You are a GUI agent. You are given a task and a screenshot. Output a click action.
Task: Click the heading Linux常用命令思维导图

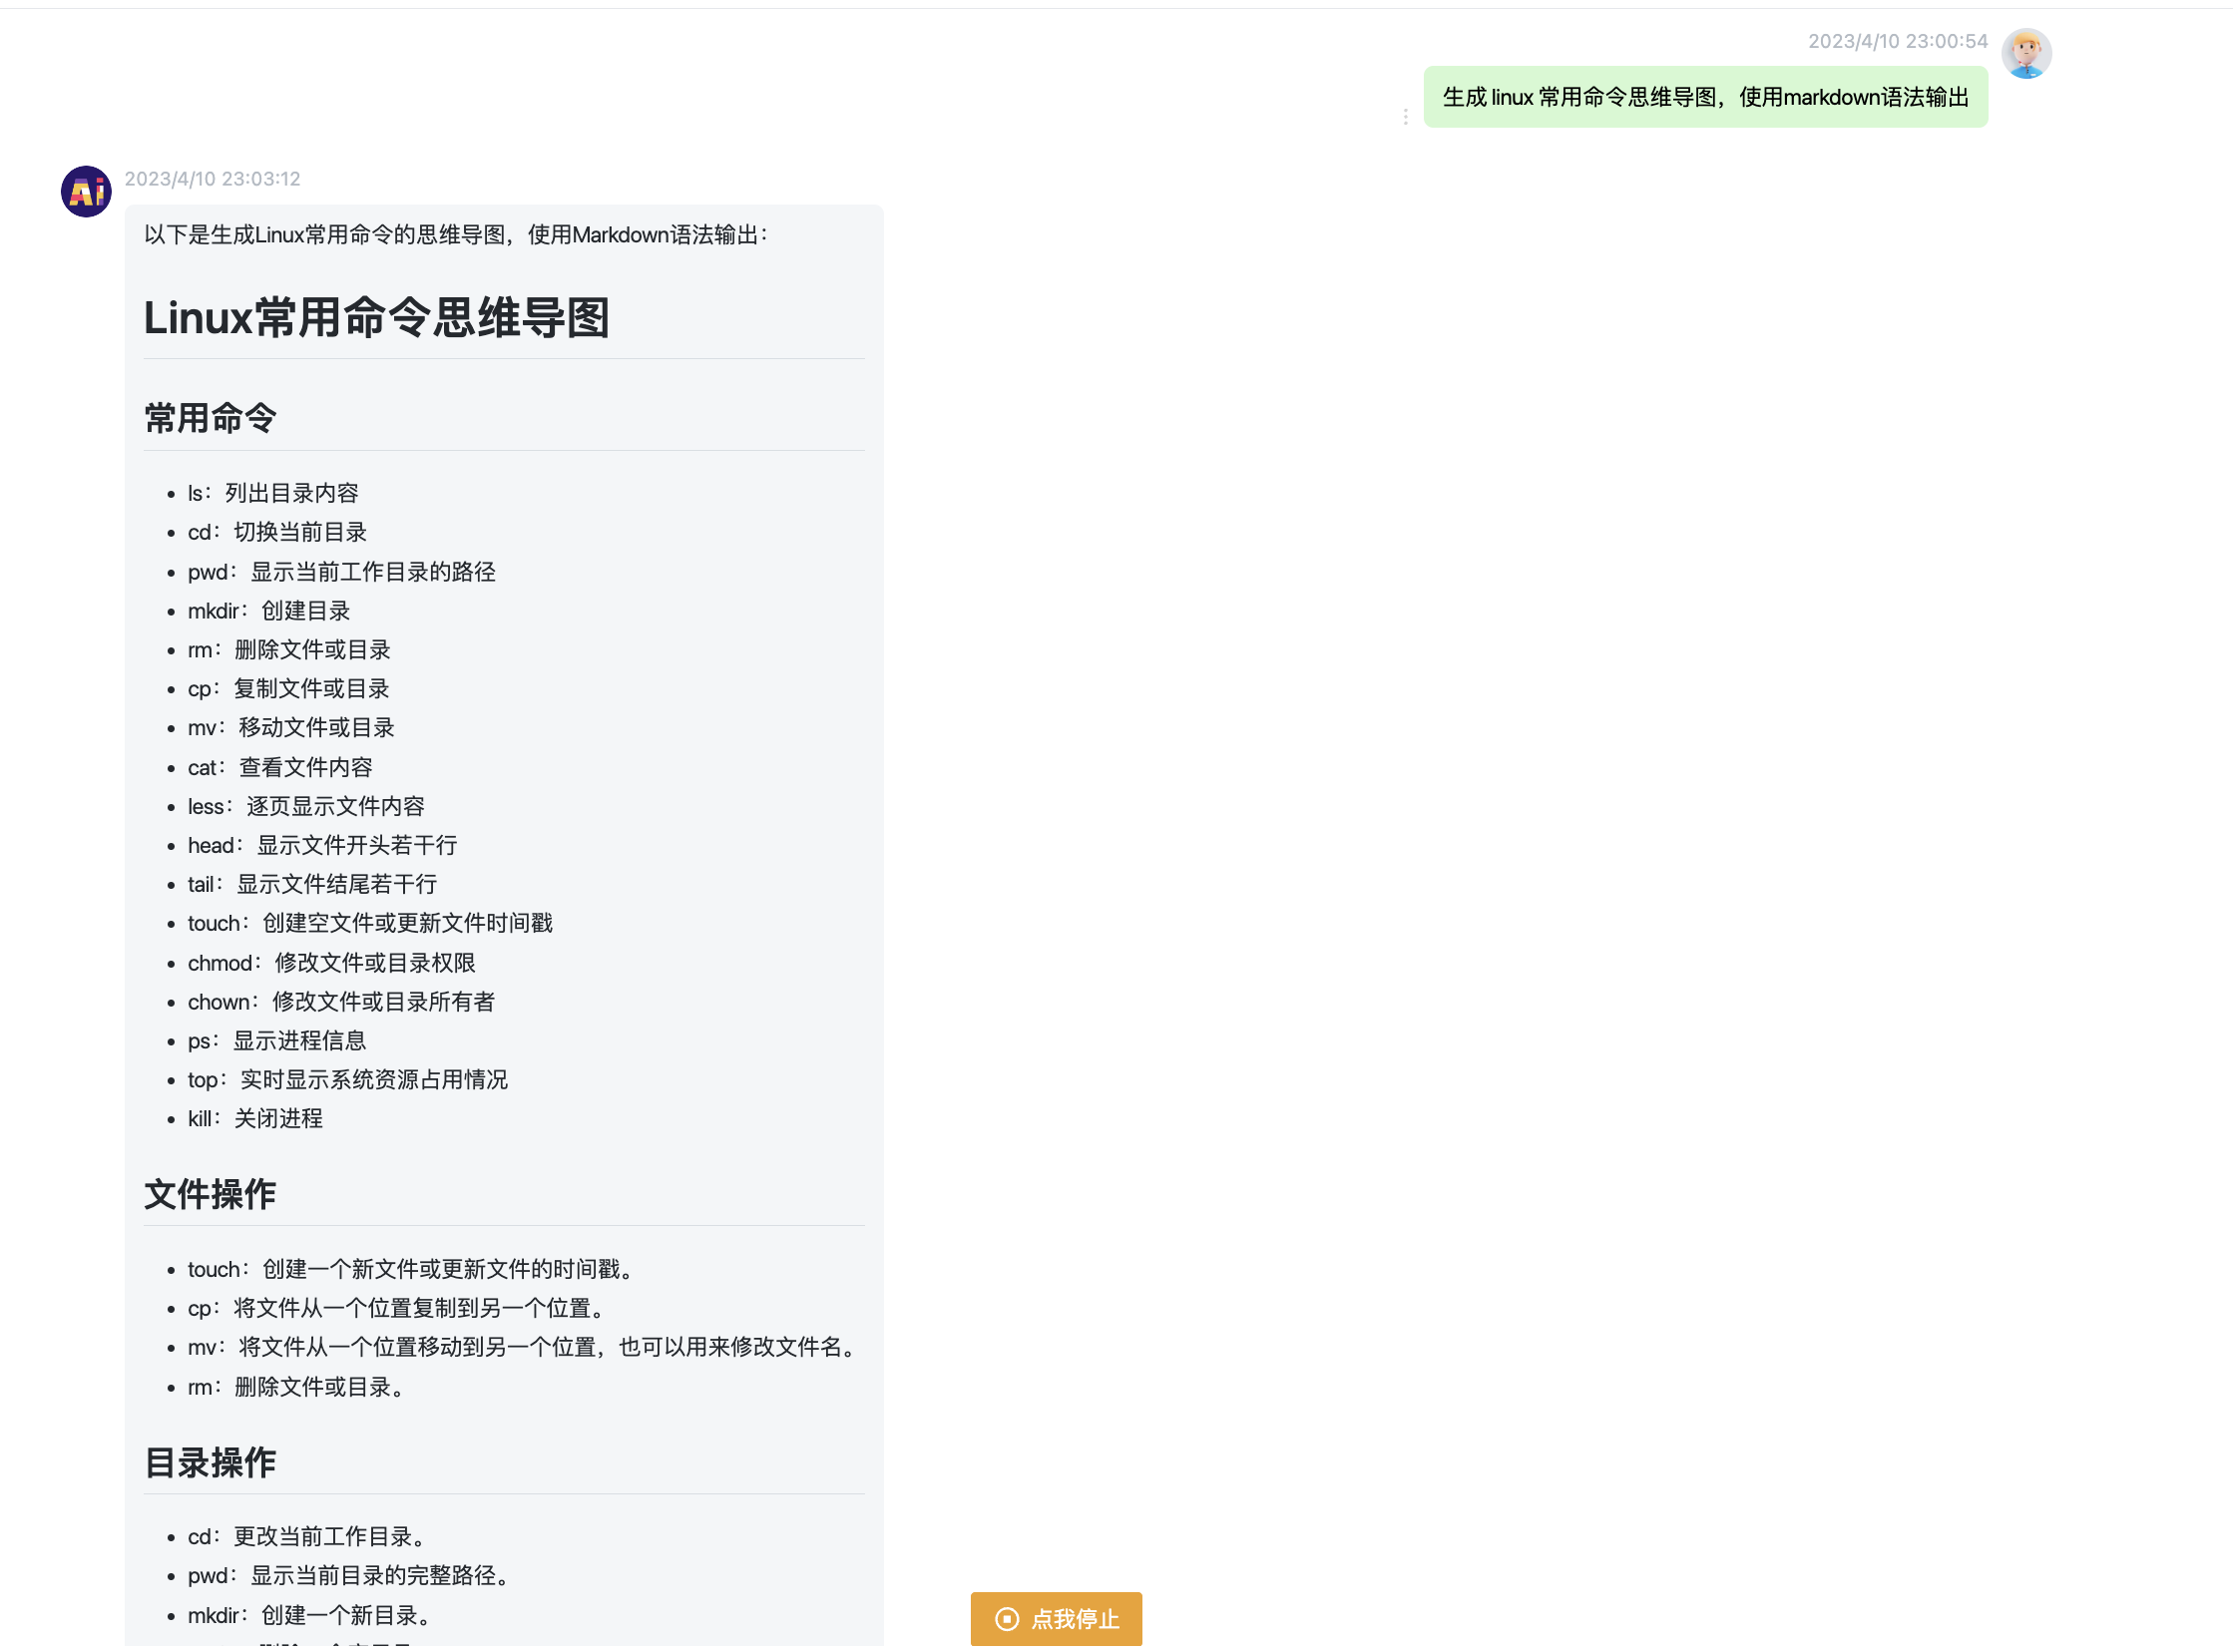(376, 318)
